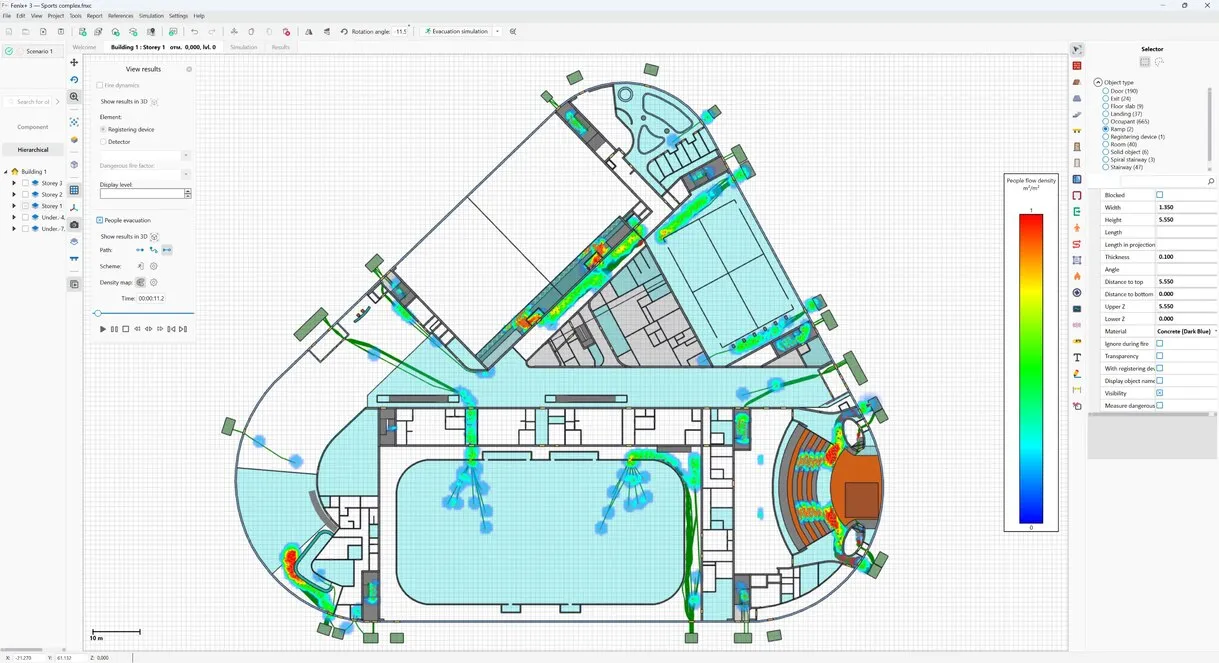Expand the Storey 3 tree node

point(14,183)
